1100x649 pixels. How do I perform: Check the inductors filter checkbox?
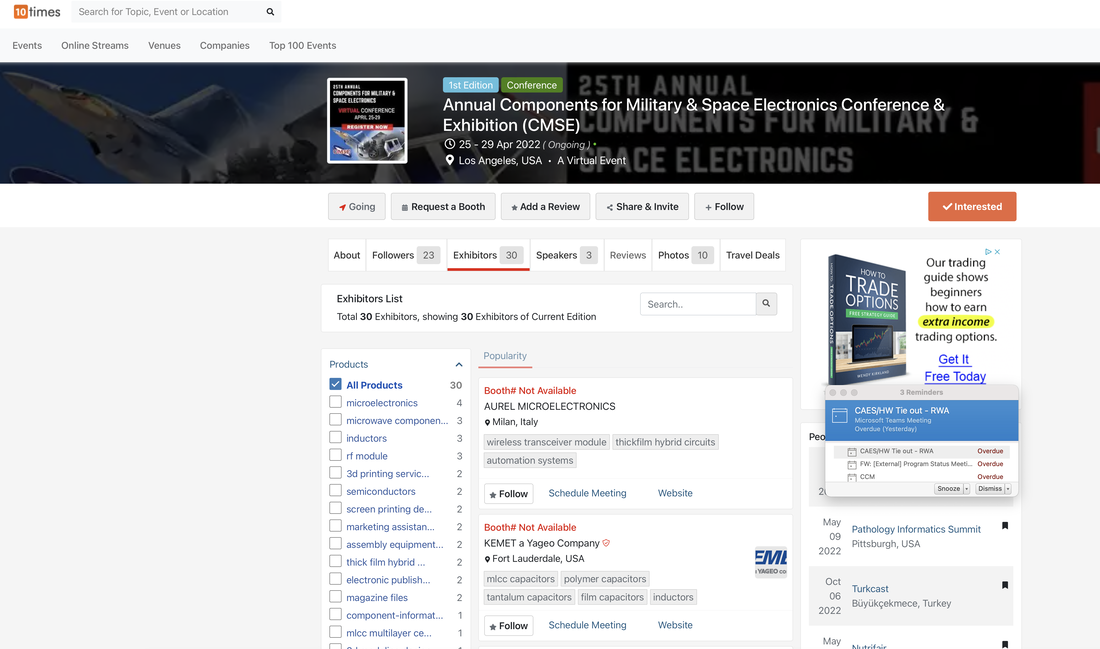click(x=335, y=437)
